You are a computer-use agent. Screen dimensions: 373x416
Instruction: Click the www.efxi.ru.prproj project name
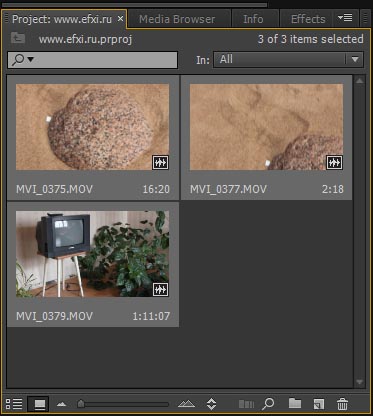tap(85, 39)
